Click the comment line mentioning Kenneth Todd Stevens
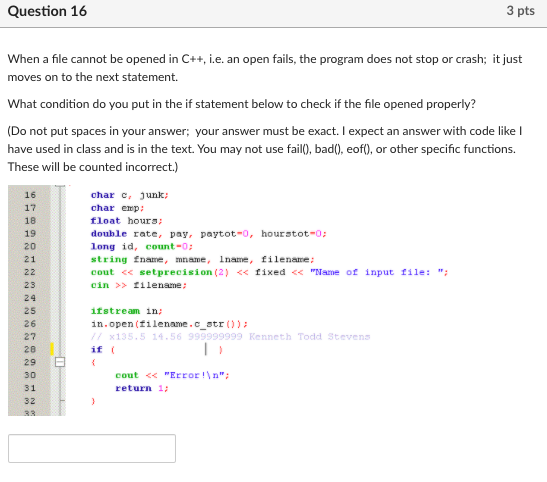 (x=230, y=337)
